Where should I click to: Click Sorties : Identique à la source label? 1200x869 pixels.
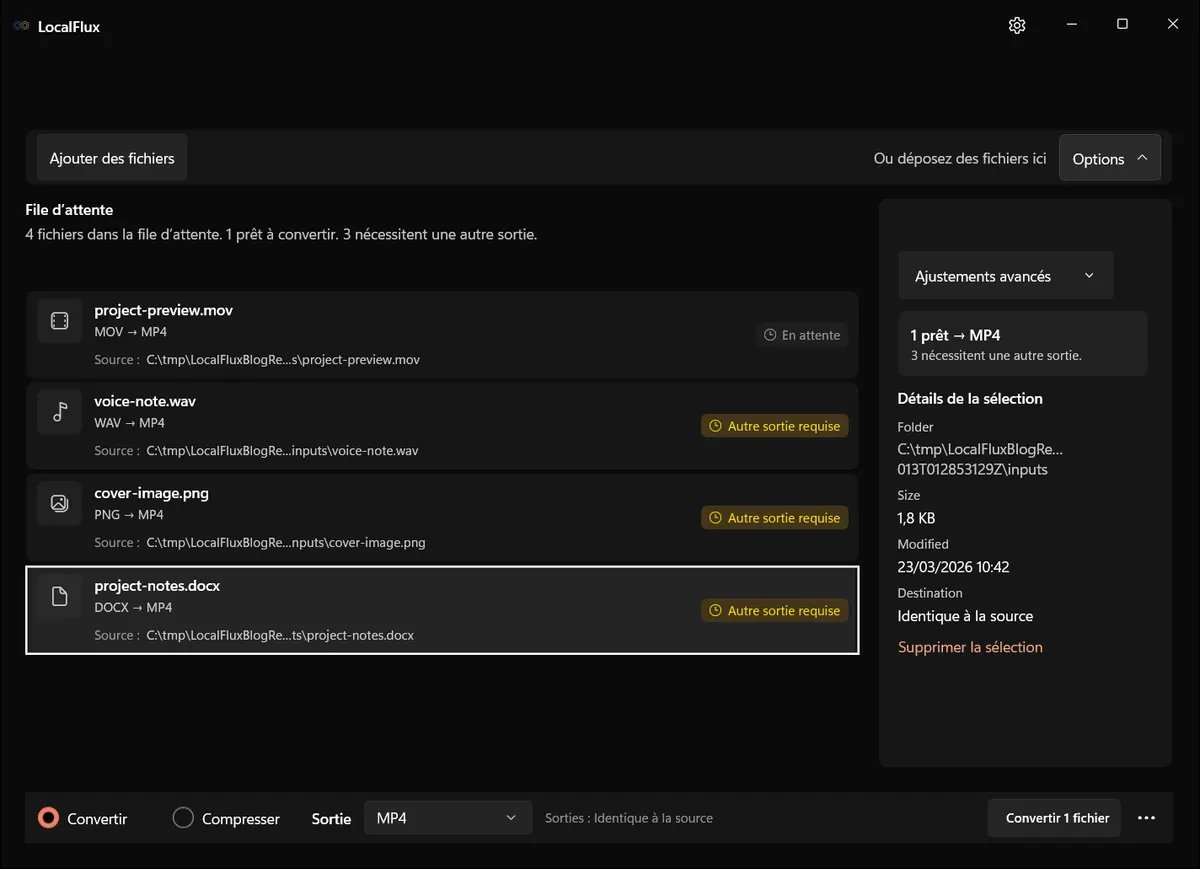point(629,818)
